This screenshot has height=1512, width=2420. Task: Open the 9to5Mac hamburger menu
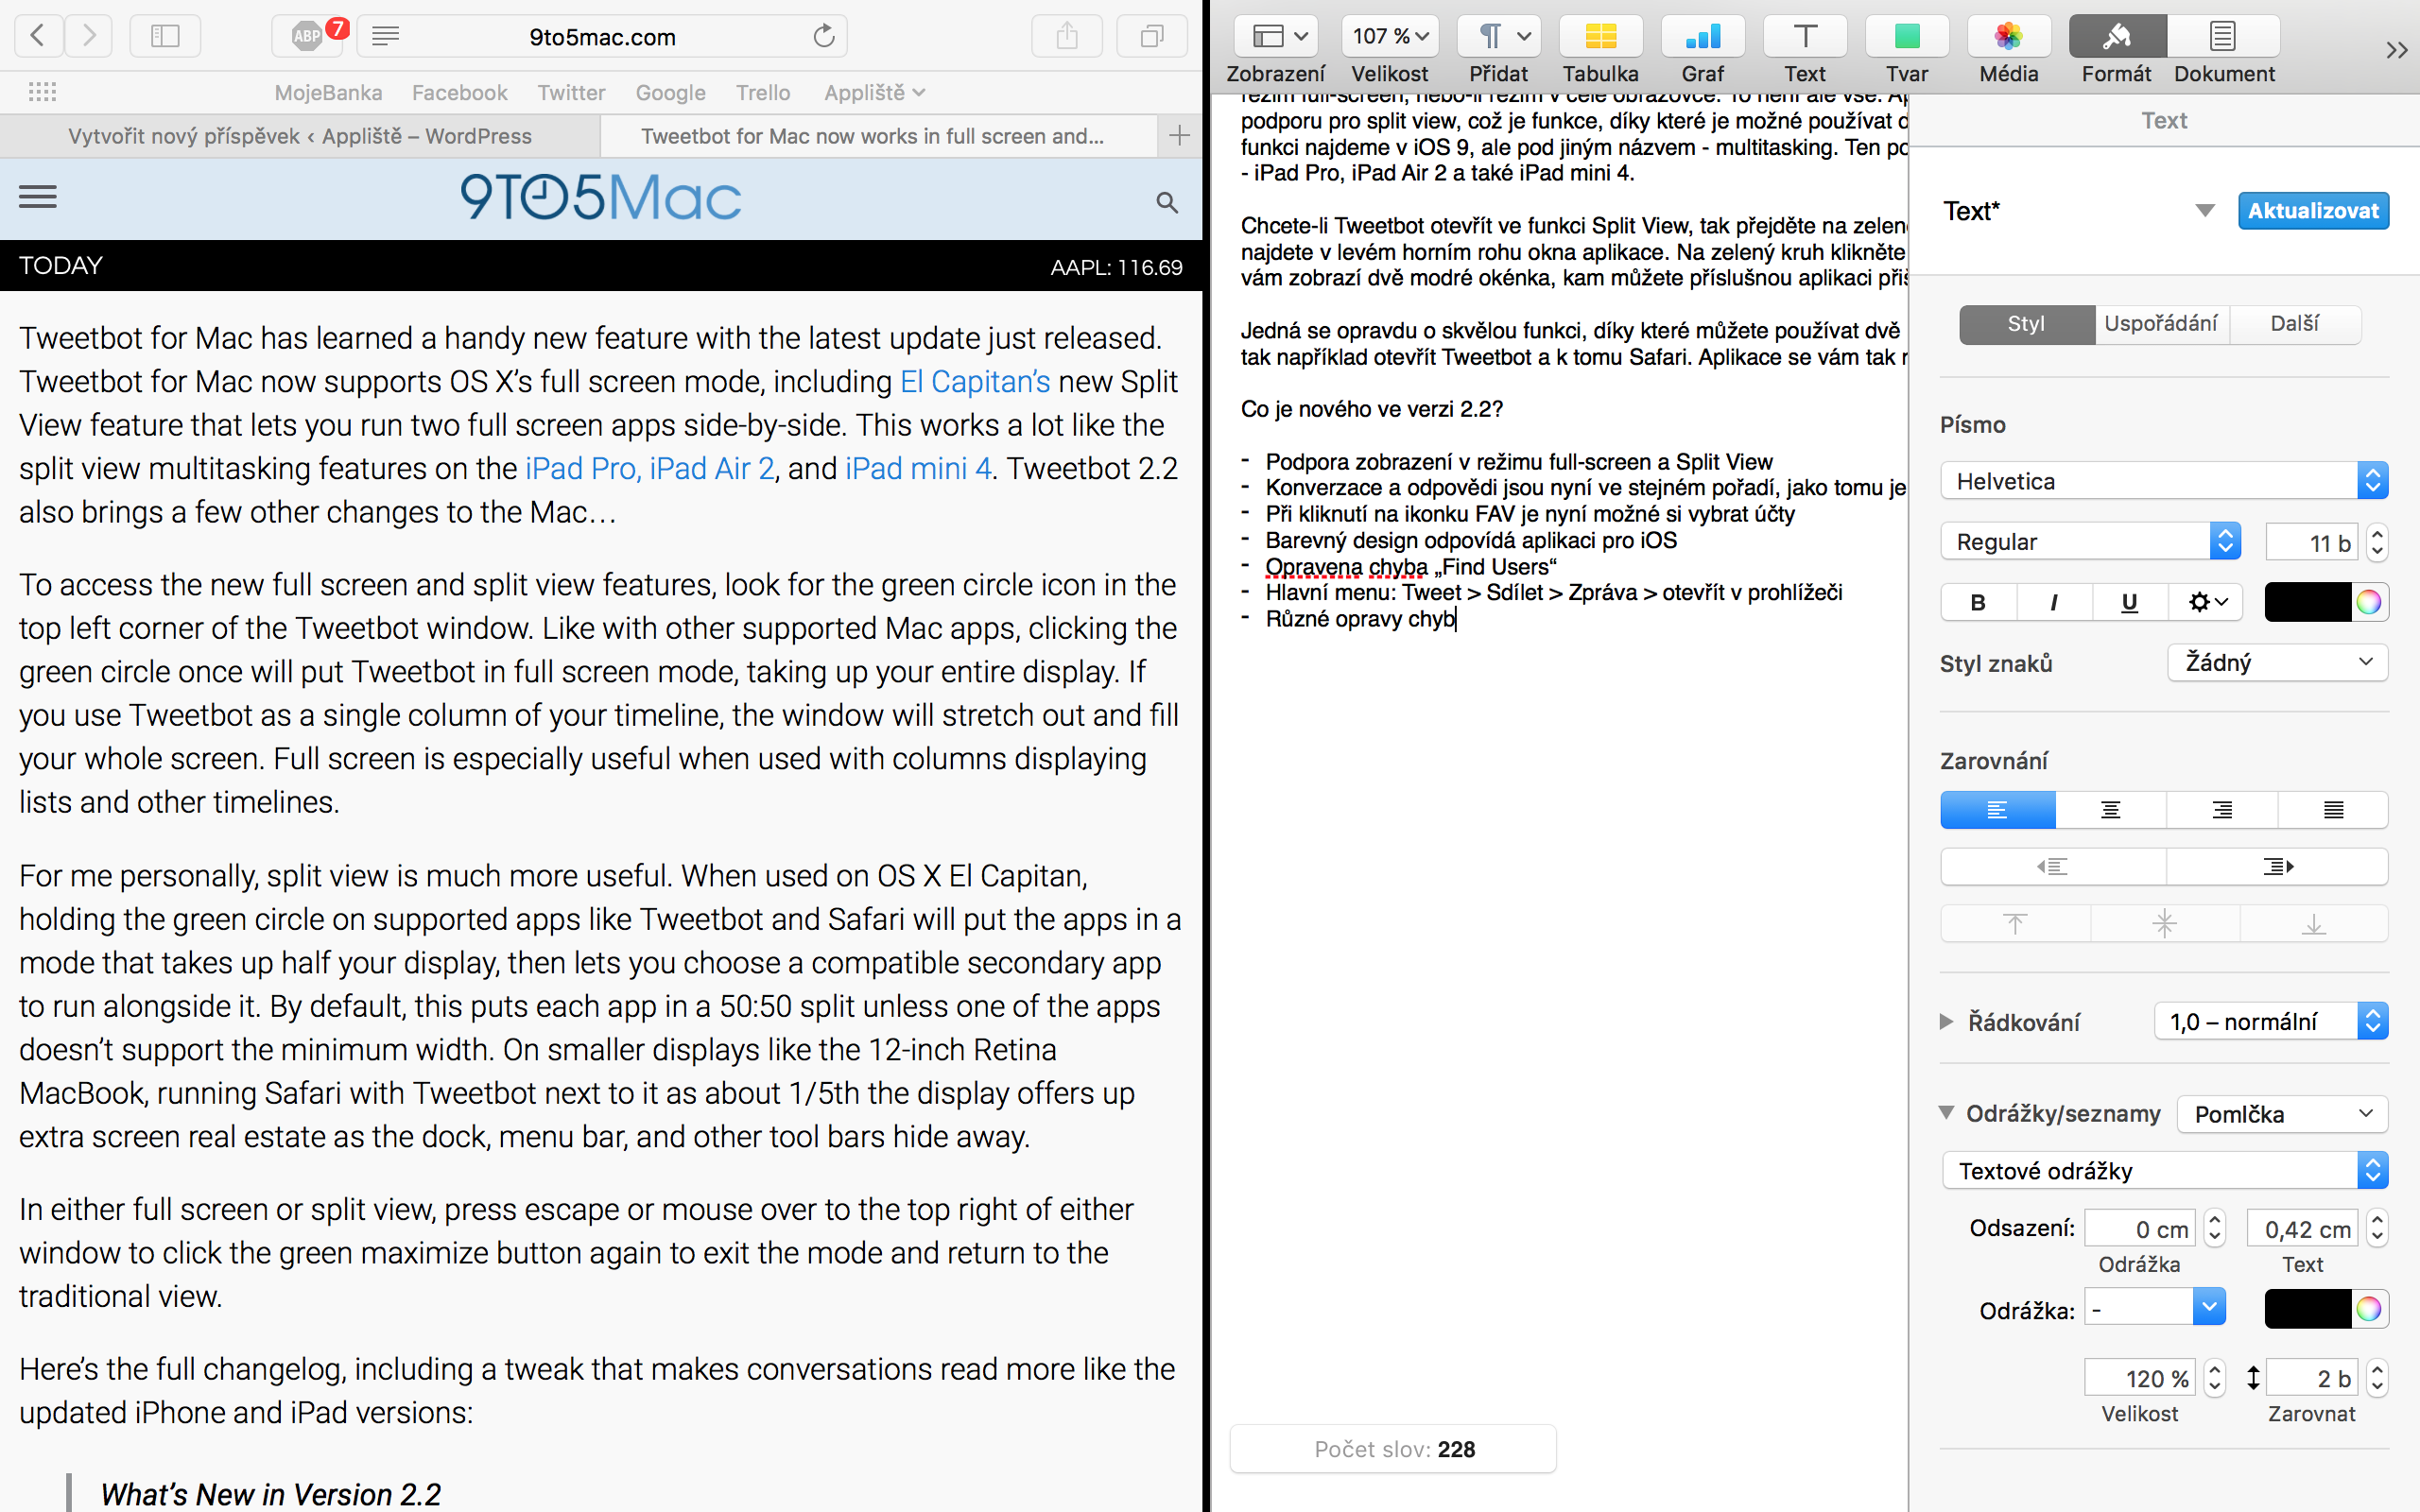click(38, 197)
